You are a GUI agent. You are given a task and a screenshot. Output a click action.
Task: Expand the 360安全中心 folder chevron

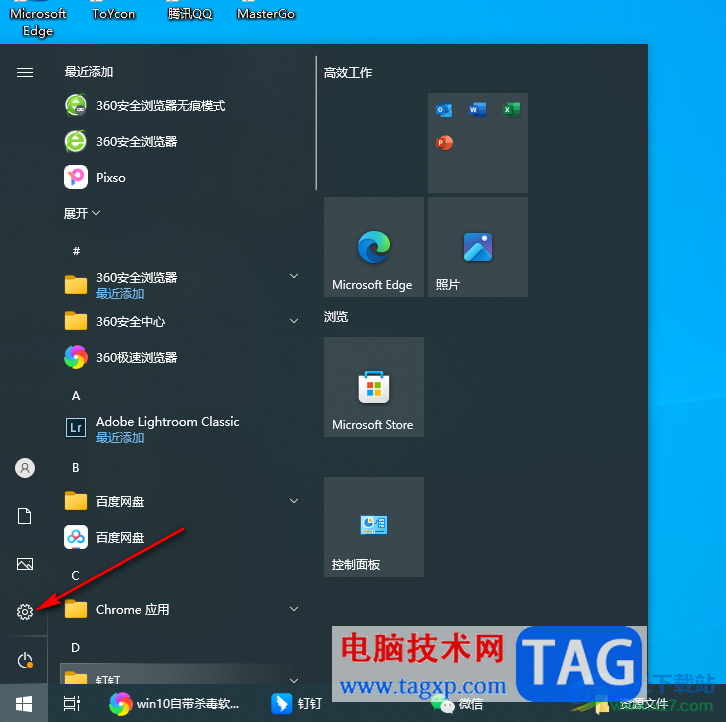click(x=294, y=321)
